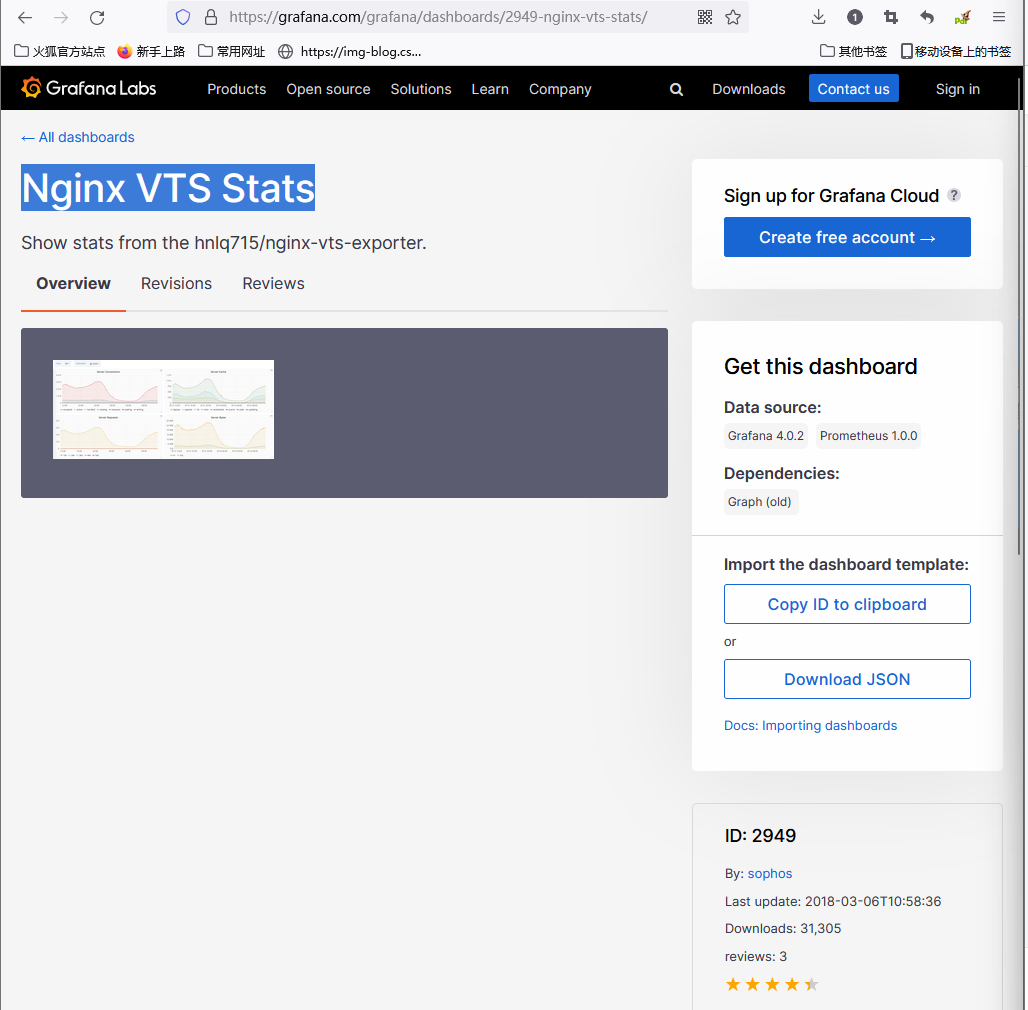This screenshot has height=1010, width=1028.
Task: Open the Products navigation menu
Action: pos(237,89)
